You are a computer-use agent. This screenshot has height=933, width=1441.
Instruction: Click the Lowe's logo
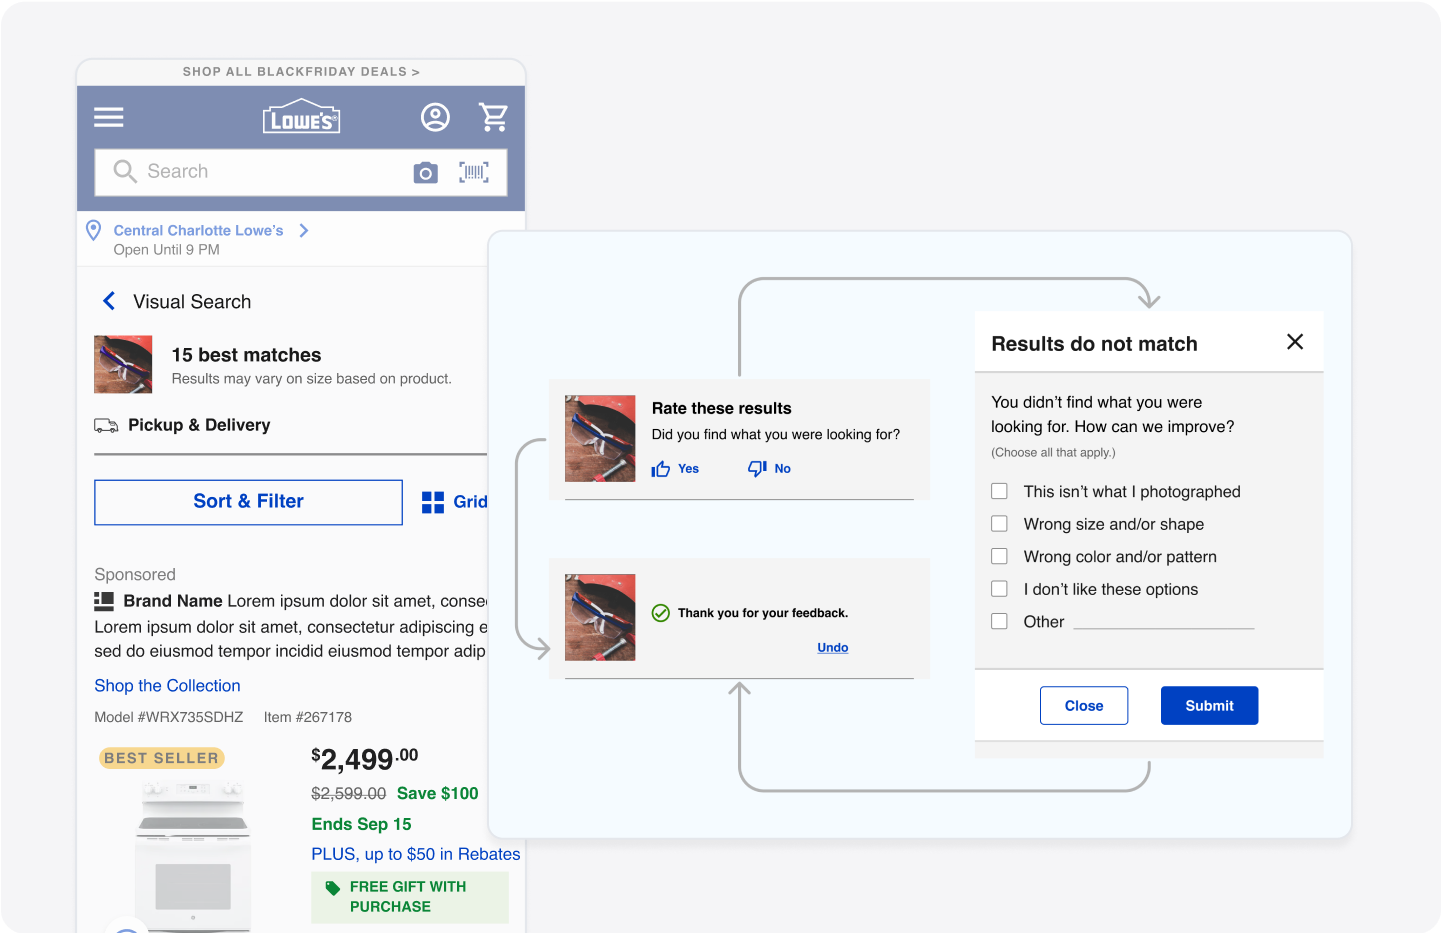301,117
